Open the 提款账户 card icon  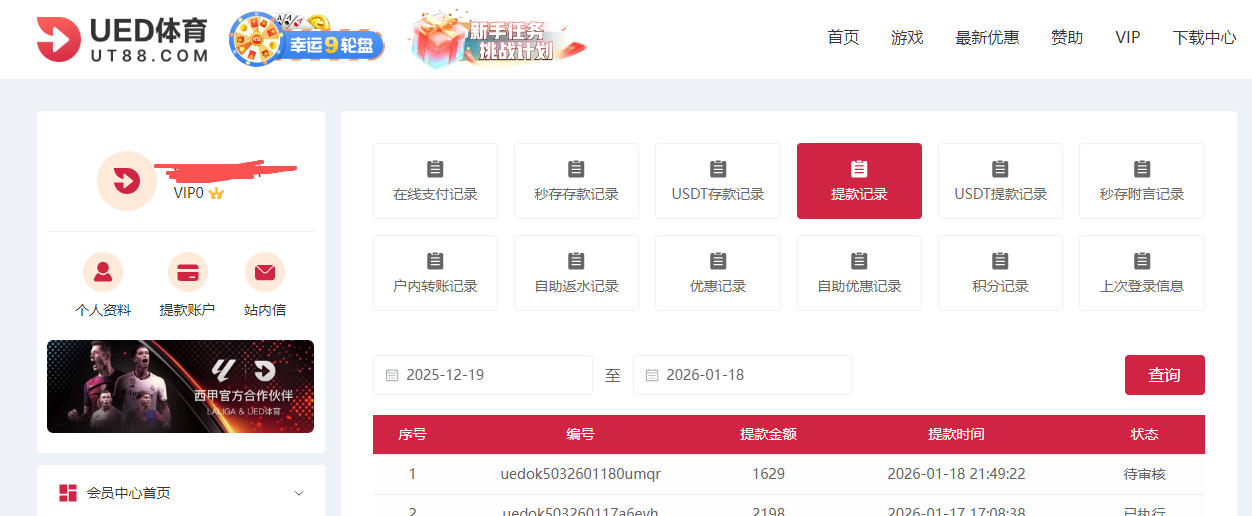187,272
